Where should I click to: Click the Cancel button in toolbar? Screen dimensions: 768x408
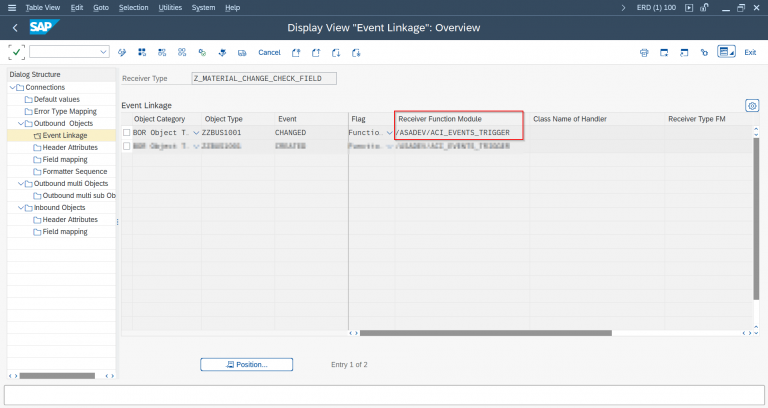(269, 52)
